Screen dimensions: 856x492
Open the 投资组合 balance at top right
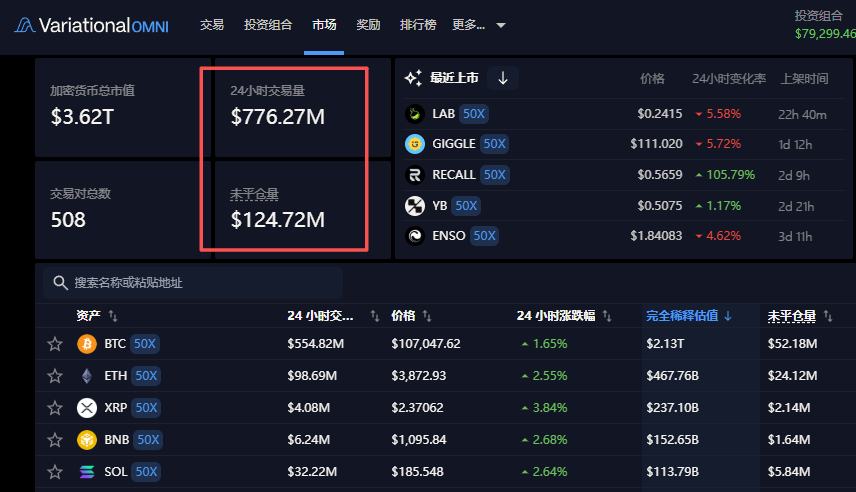pos(825,25)
